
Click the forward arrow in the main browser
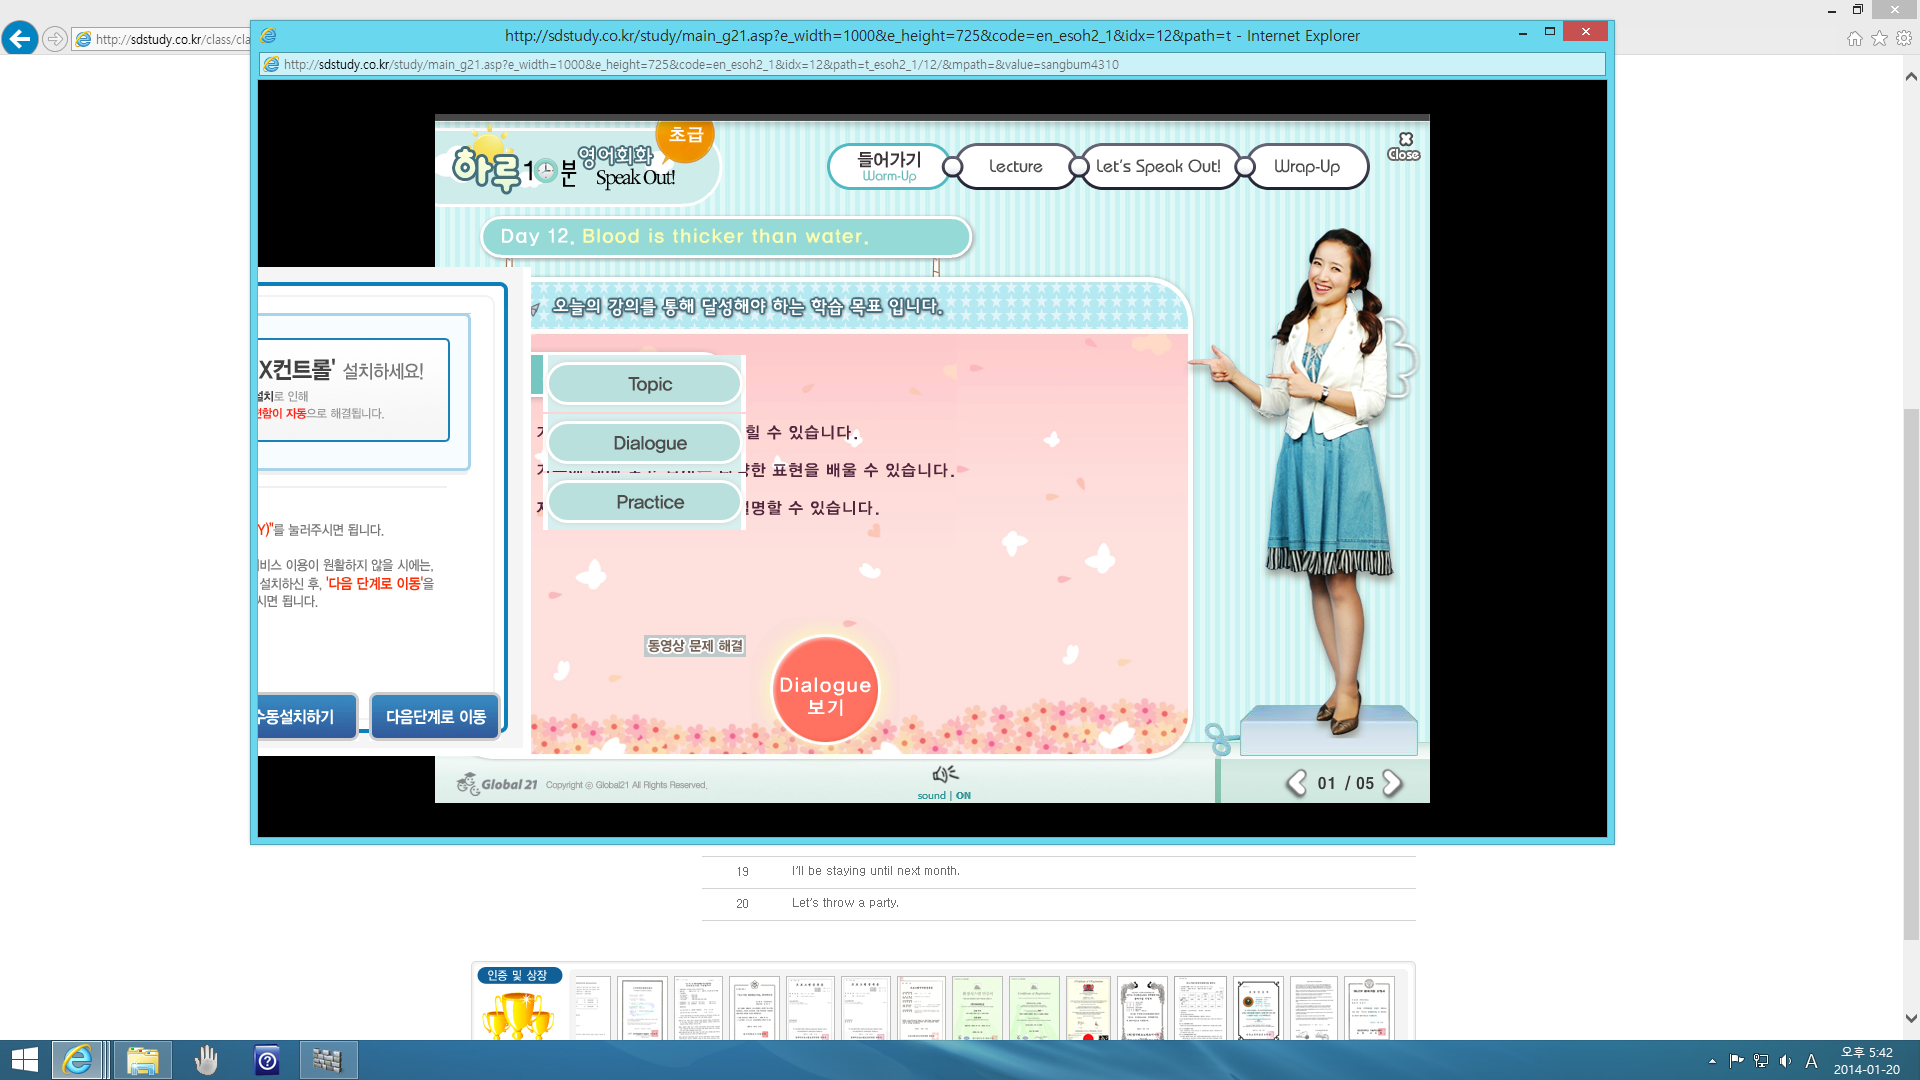[55, 39]
